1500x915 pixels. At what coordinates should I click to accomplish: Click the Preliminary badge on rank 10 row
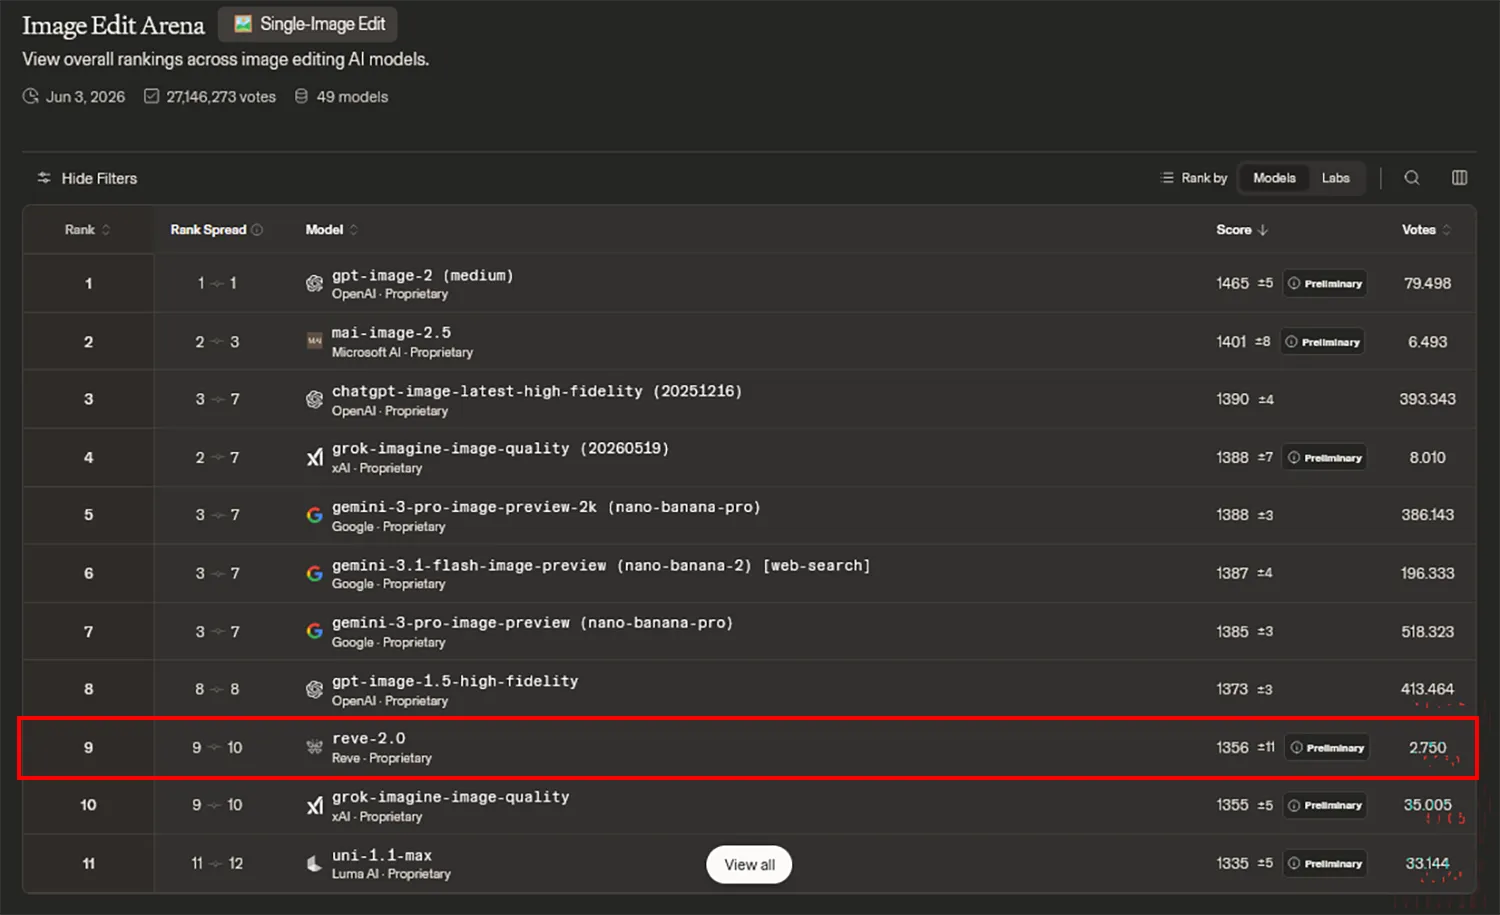[x=1325, y=806]
